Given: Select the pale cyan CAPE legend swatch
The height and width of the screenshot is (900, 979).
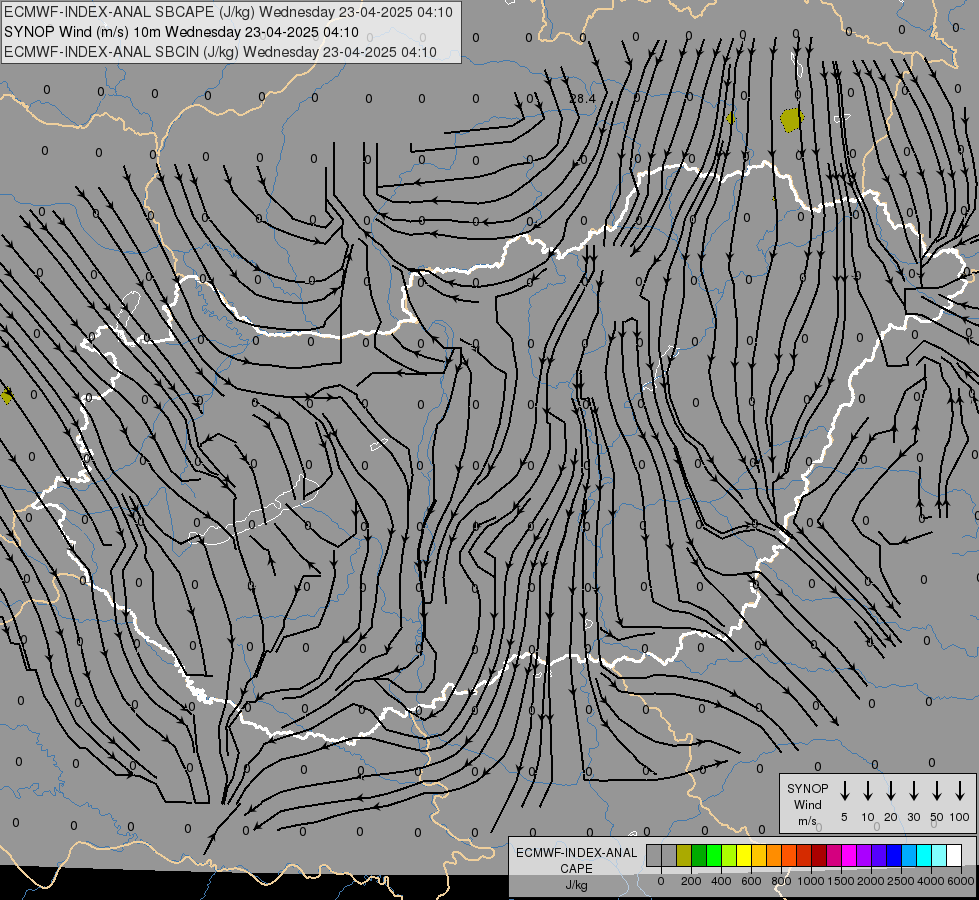Looking at the screenshot, I should coord(940,855).
